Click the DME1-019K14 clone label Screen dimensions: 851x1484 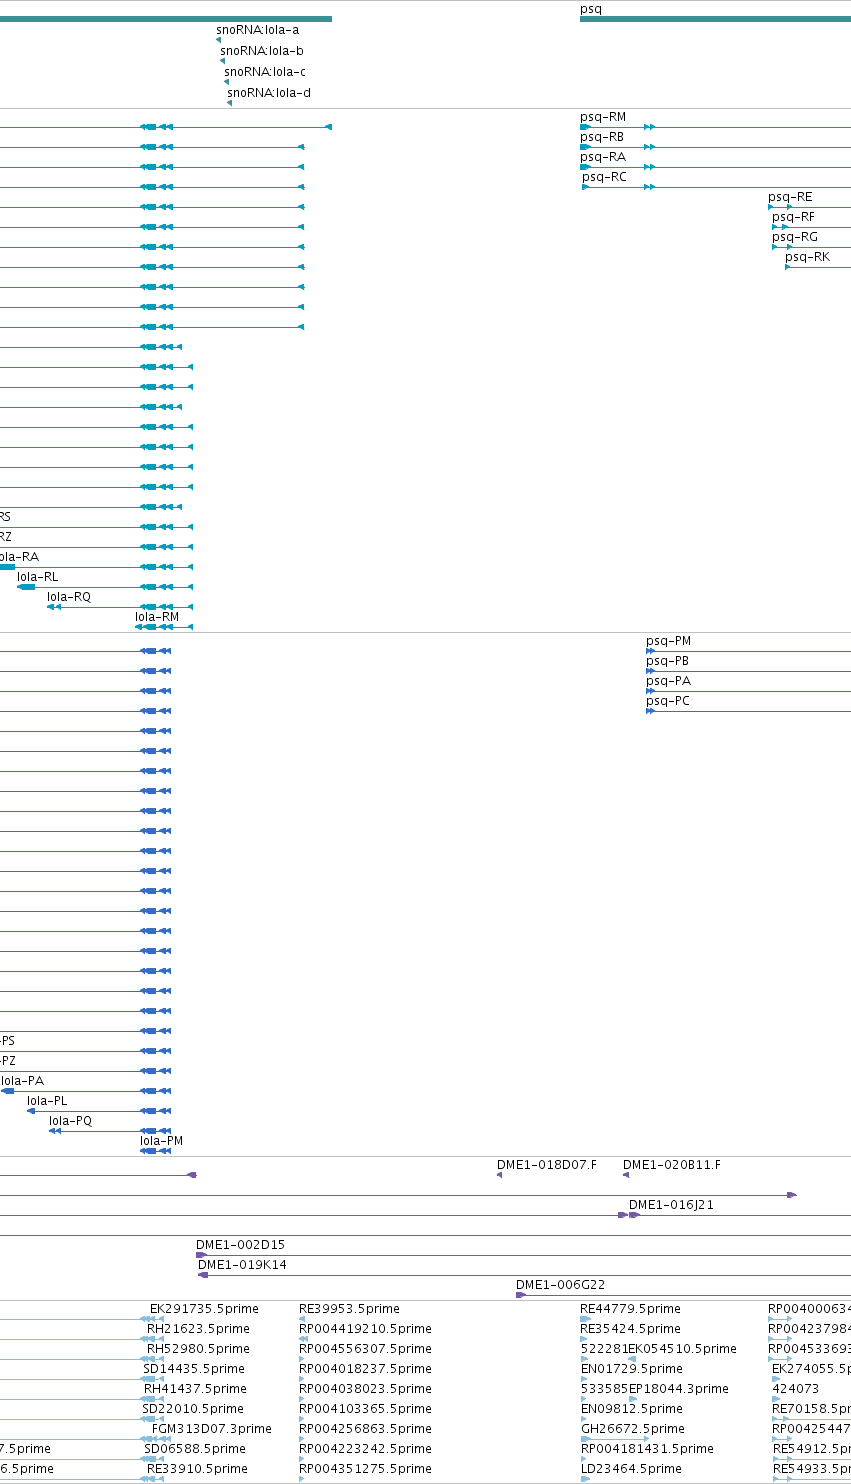[x=242, y=1265]
